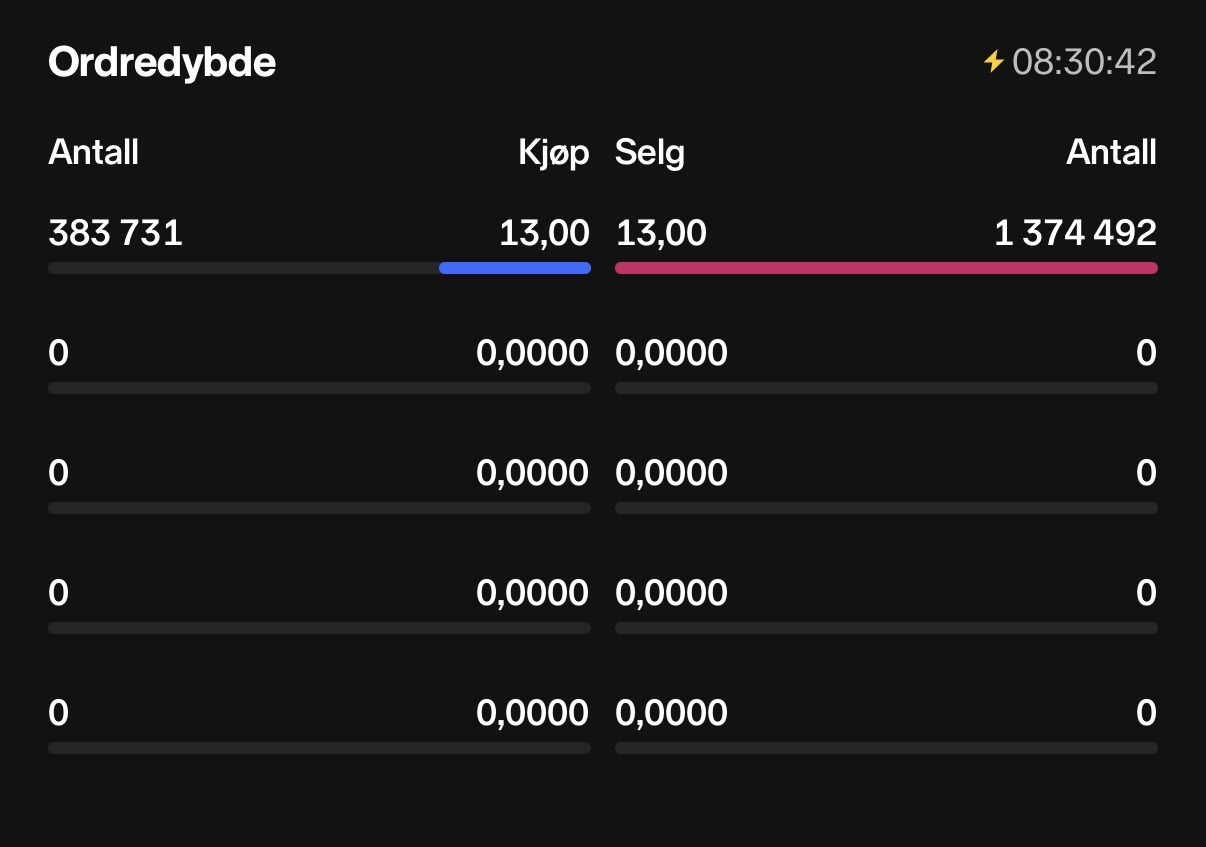
Task: Select the Selg column header
Action: click(650, 153)
